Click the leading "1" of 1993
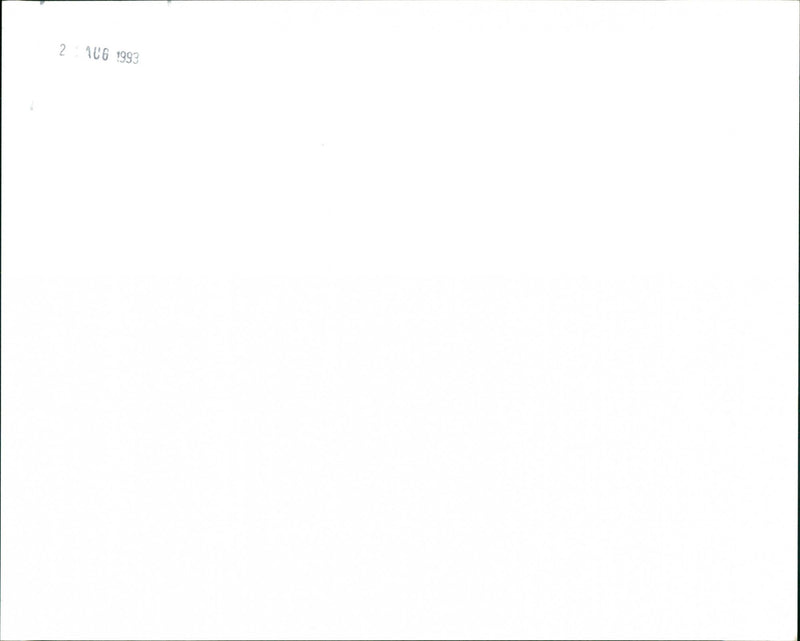Viewport: 800px width, 641px height. point(118,56)
